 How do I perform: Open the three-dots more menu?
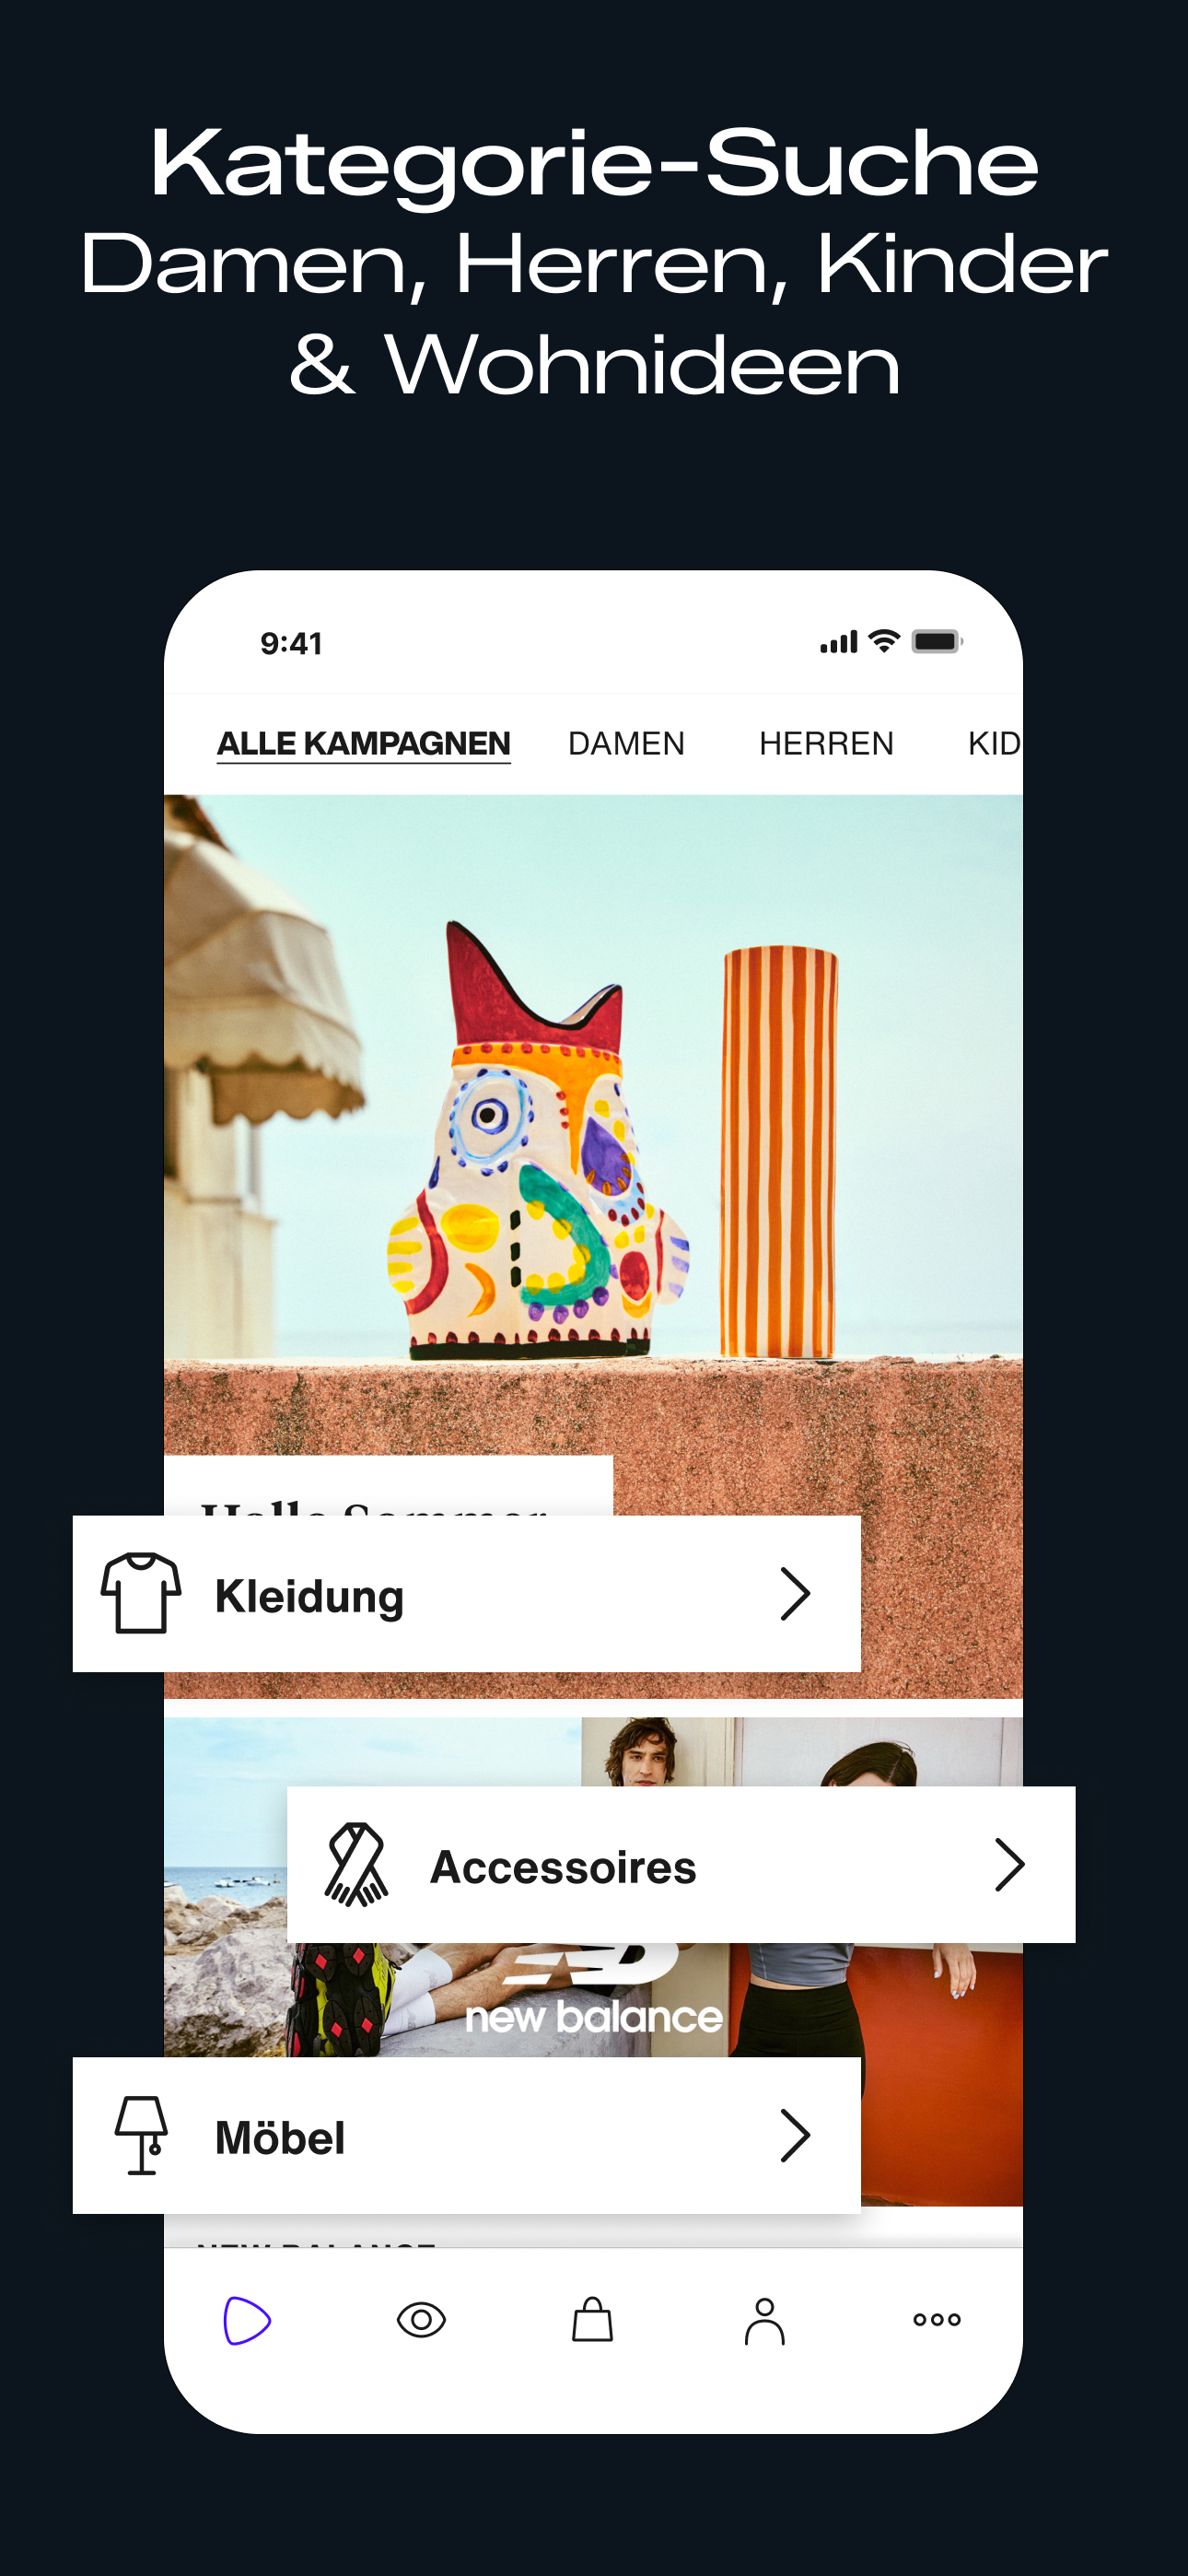coord(937,2320)
